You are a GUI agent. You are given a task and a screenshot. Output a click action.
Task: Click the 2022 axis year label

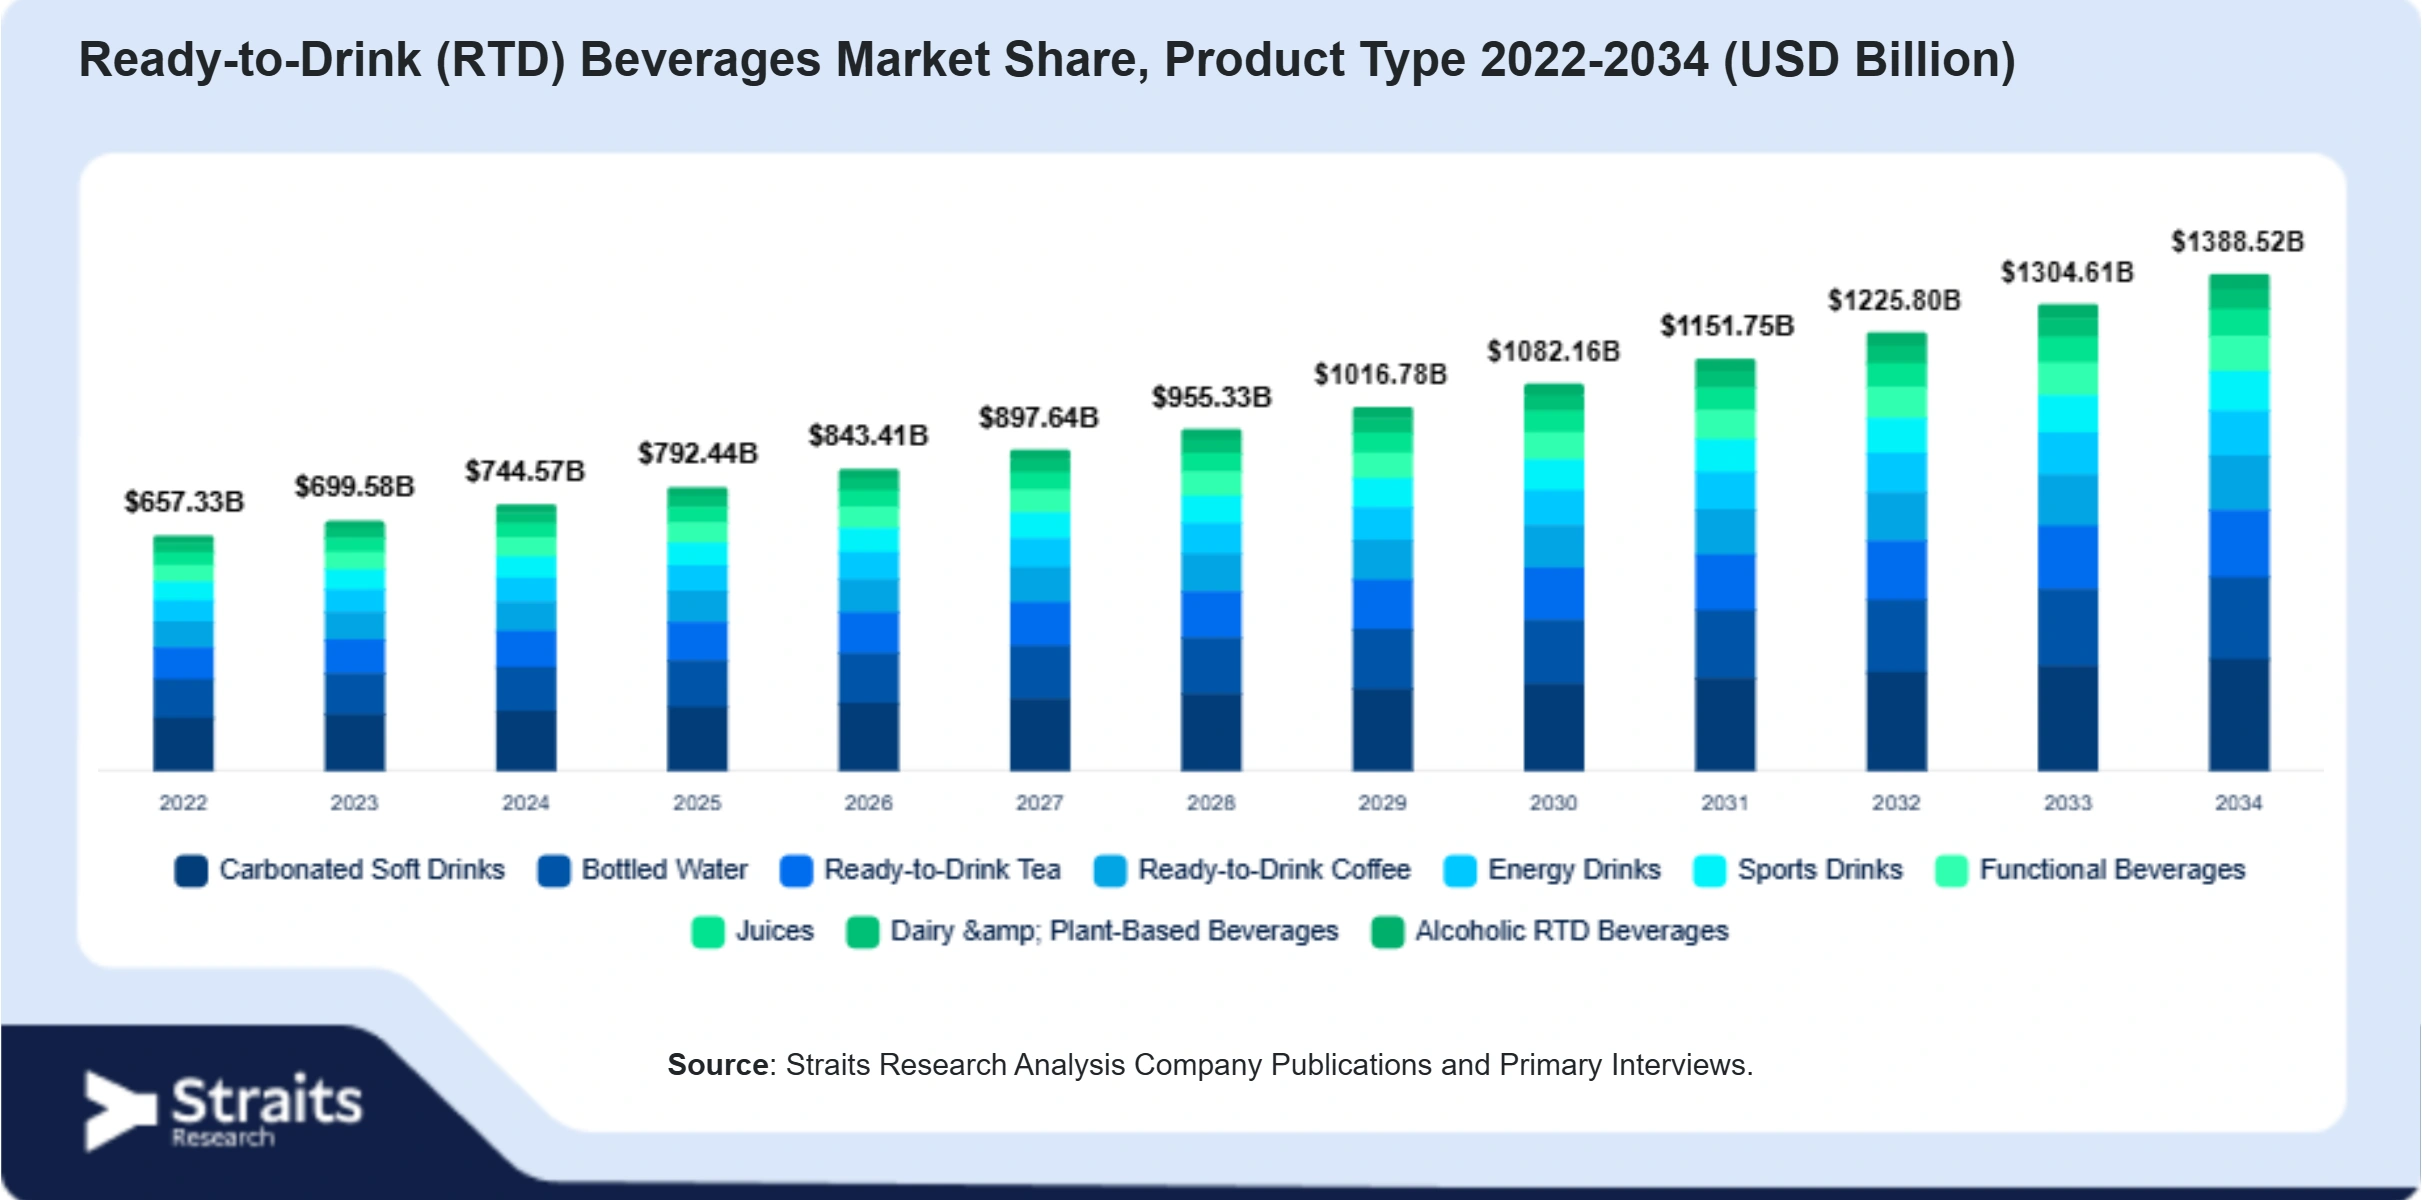183,803
